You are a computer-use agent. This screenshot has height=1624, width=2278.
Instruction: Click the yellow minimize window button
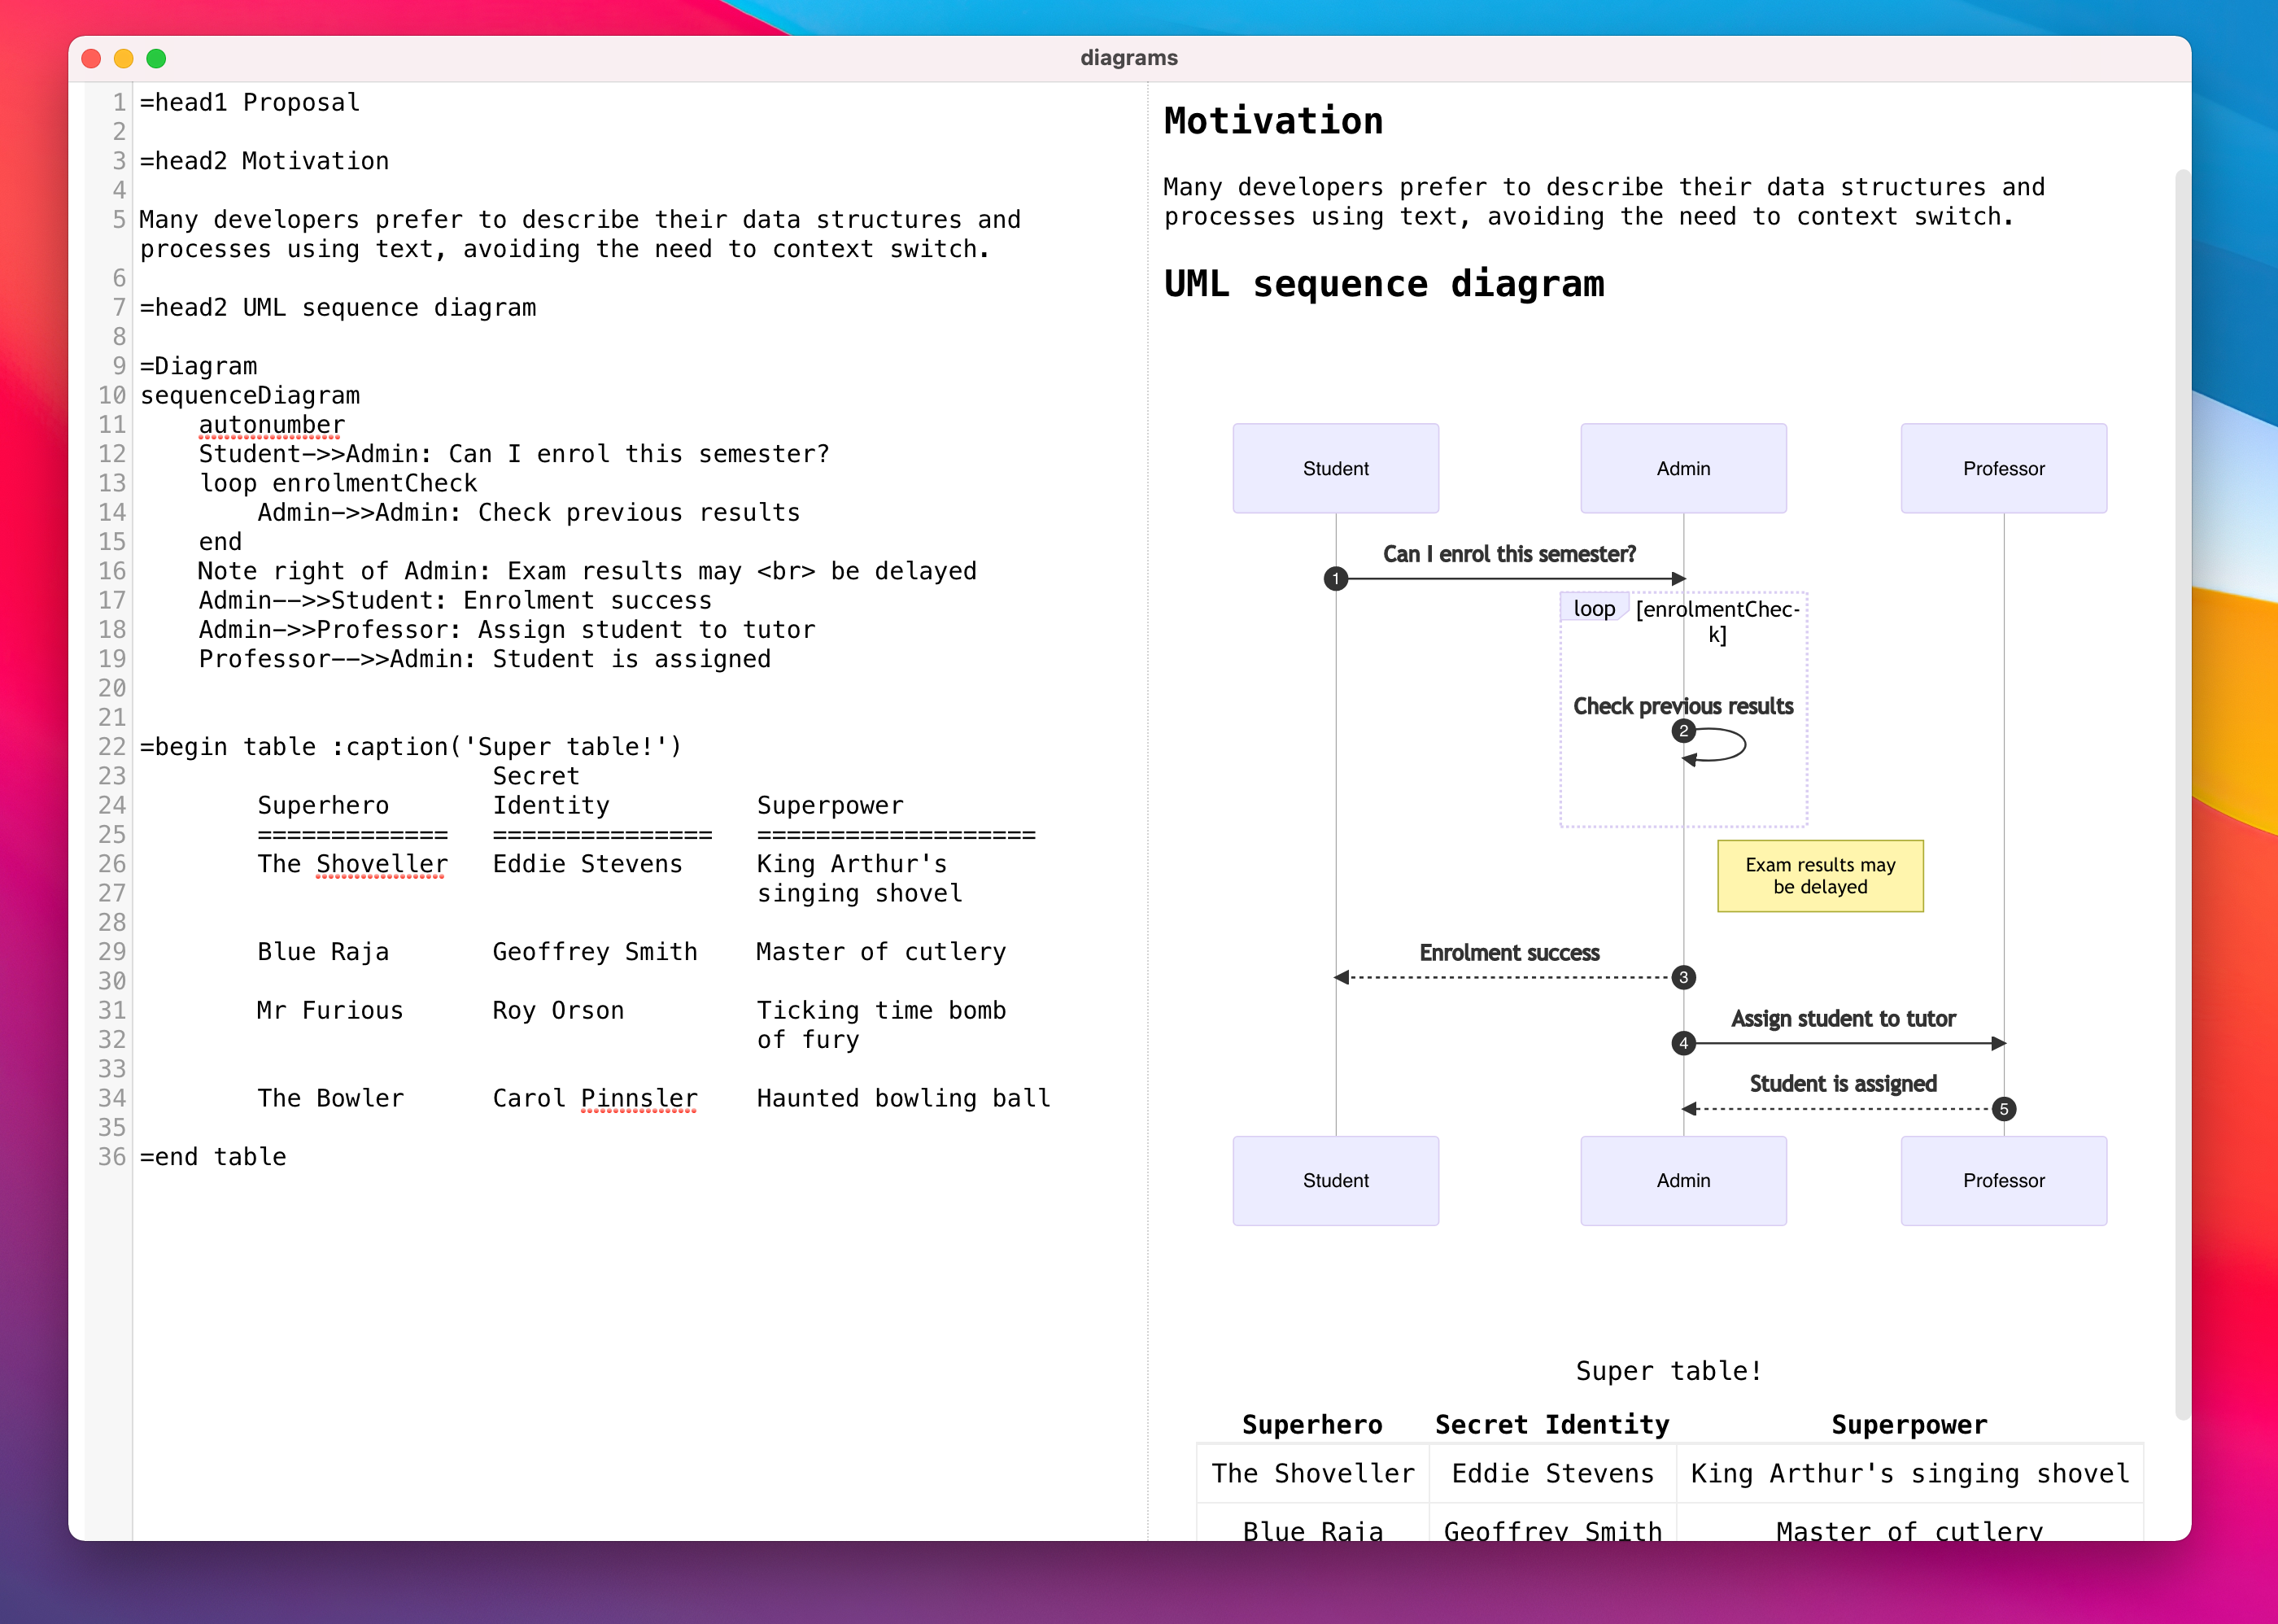pos(124,58)
